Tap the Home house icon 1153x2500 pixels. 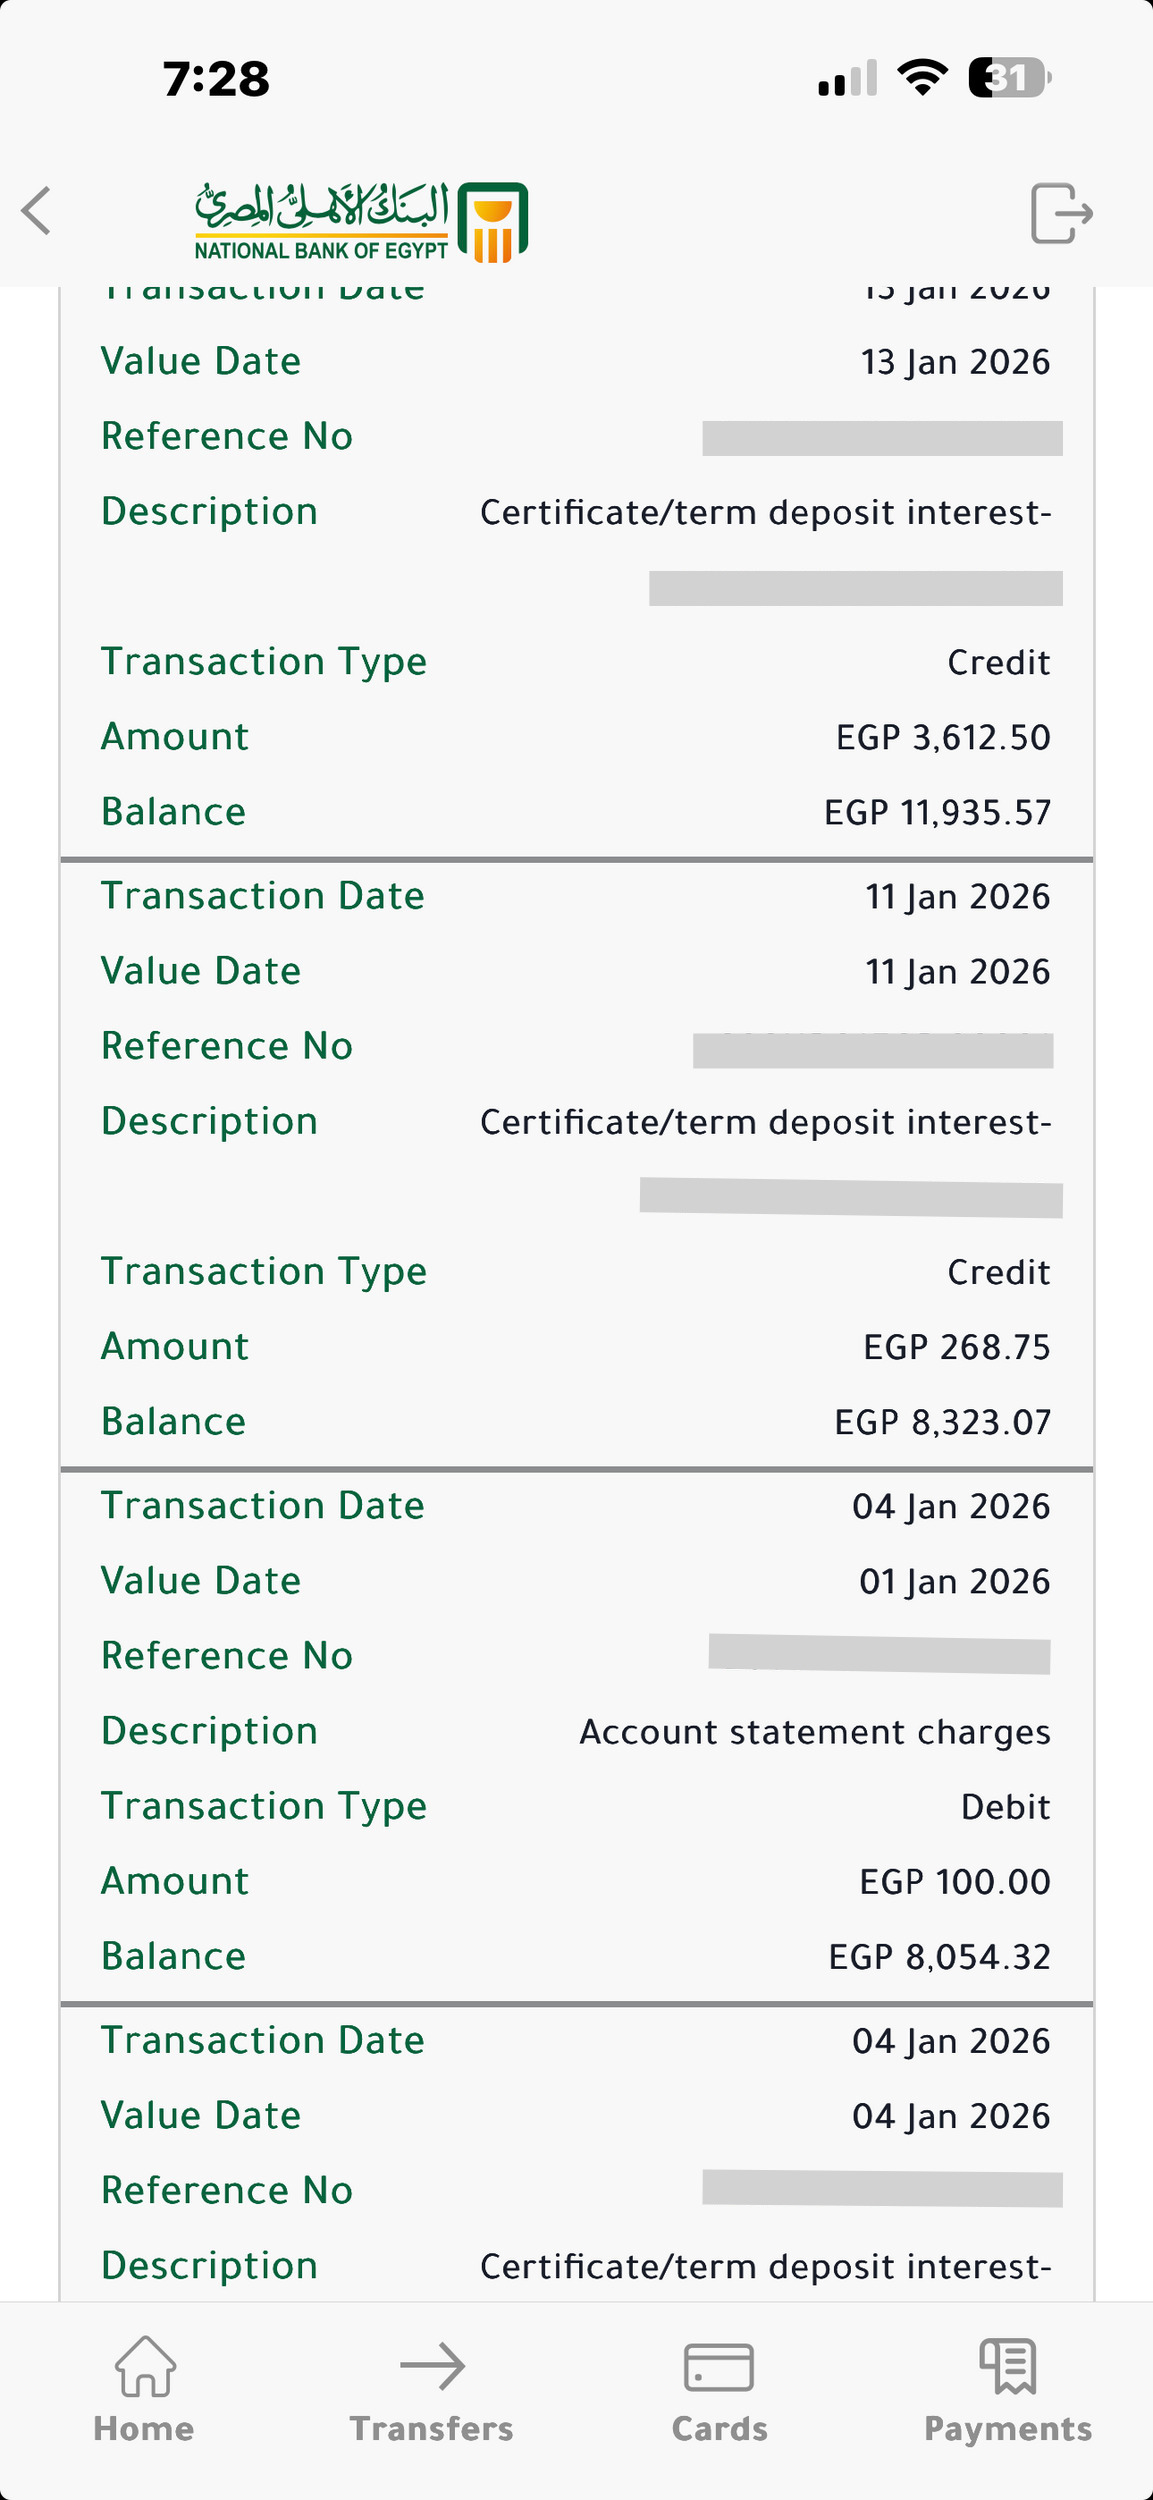tap(145, 2365)
